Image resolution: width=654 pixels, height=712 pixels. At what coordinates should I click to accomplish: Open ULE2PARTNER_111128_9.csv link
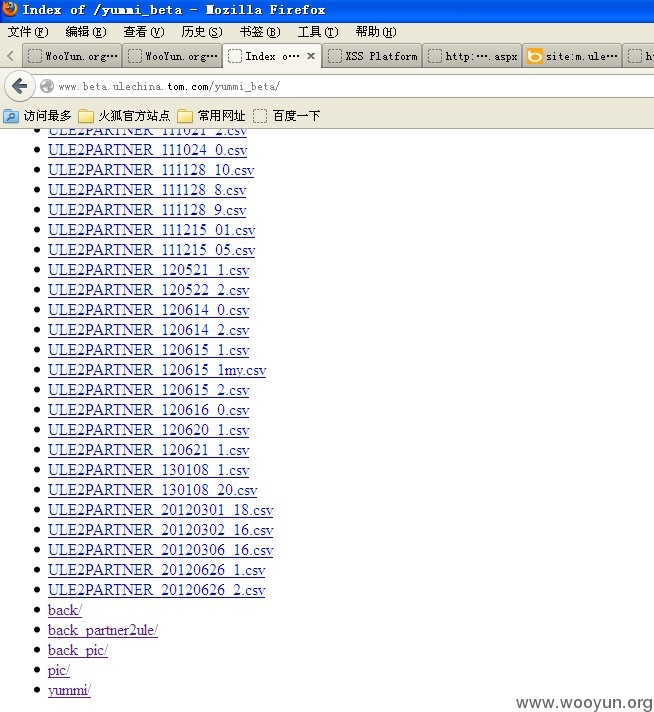pos(147,210)
